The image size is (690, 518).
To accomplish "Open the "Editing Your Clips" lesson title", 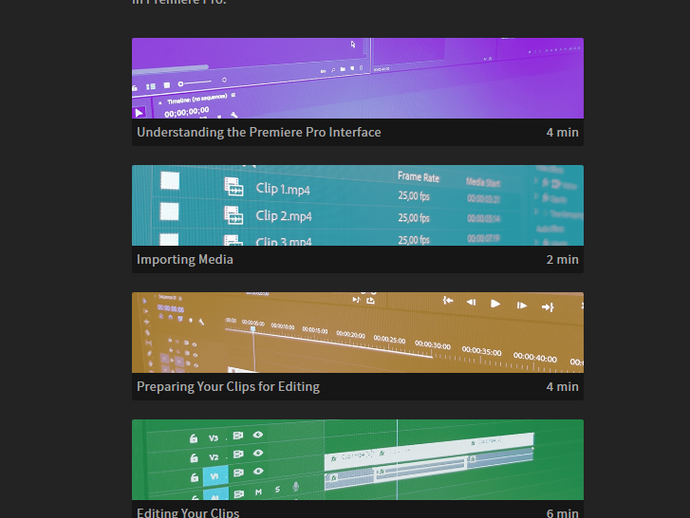I will click(x=188, y=512).
